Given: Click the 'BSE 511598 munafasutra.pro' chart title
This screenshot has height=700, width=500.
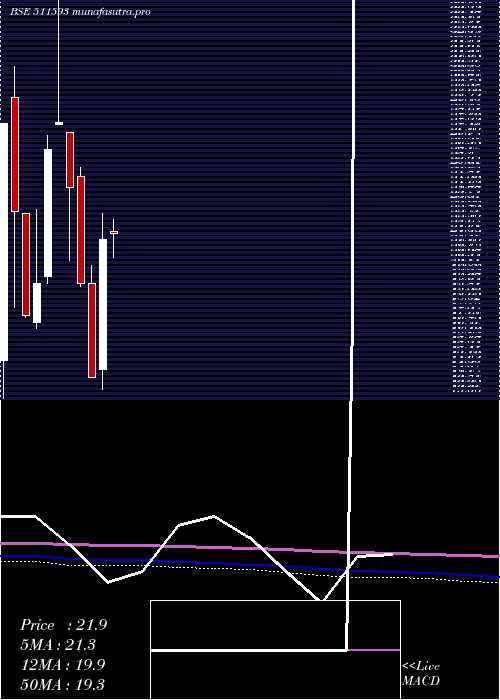Looking at the screenshot, I should (x=80, y=12).
